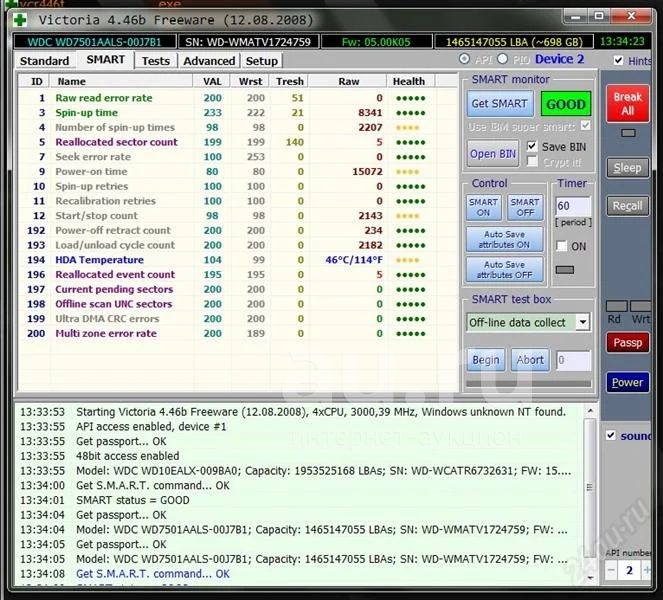Screen dimensions: 663x600
Task: Click the API number value field
Action: click(629, 570)
